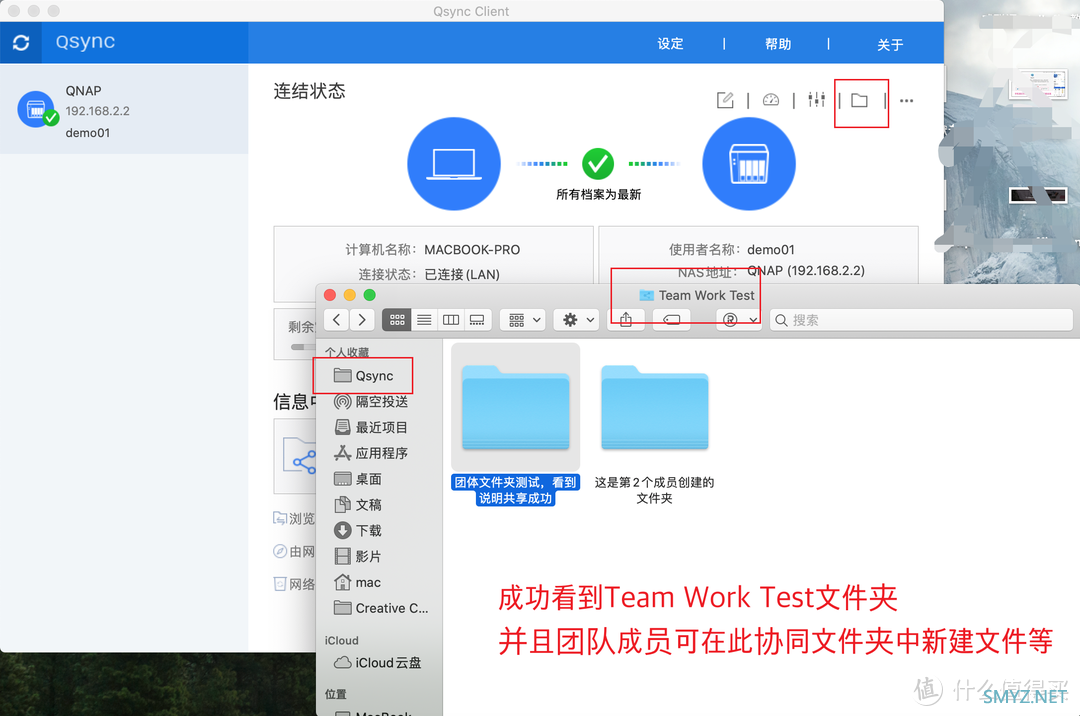Click the green sync checkmark icon

click(598, 164)
